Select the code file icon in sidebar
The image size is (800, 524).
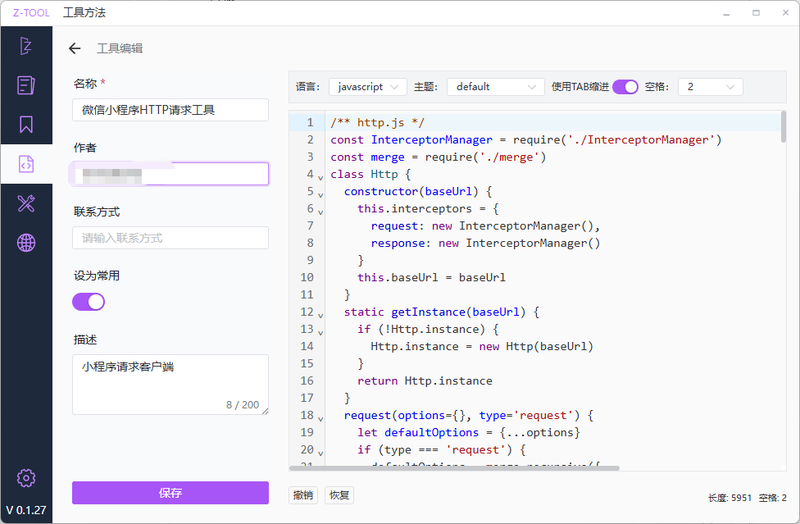(26, 164)
